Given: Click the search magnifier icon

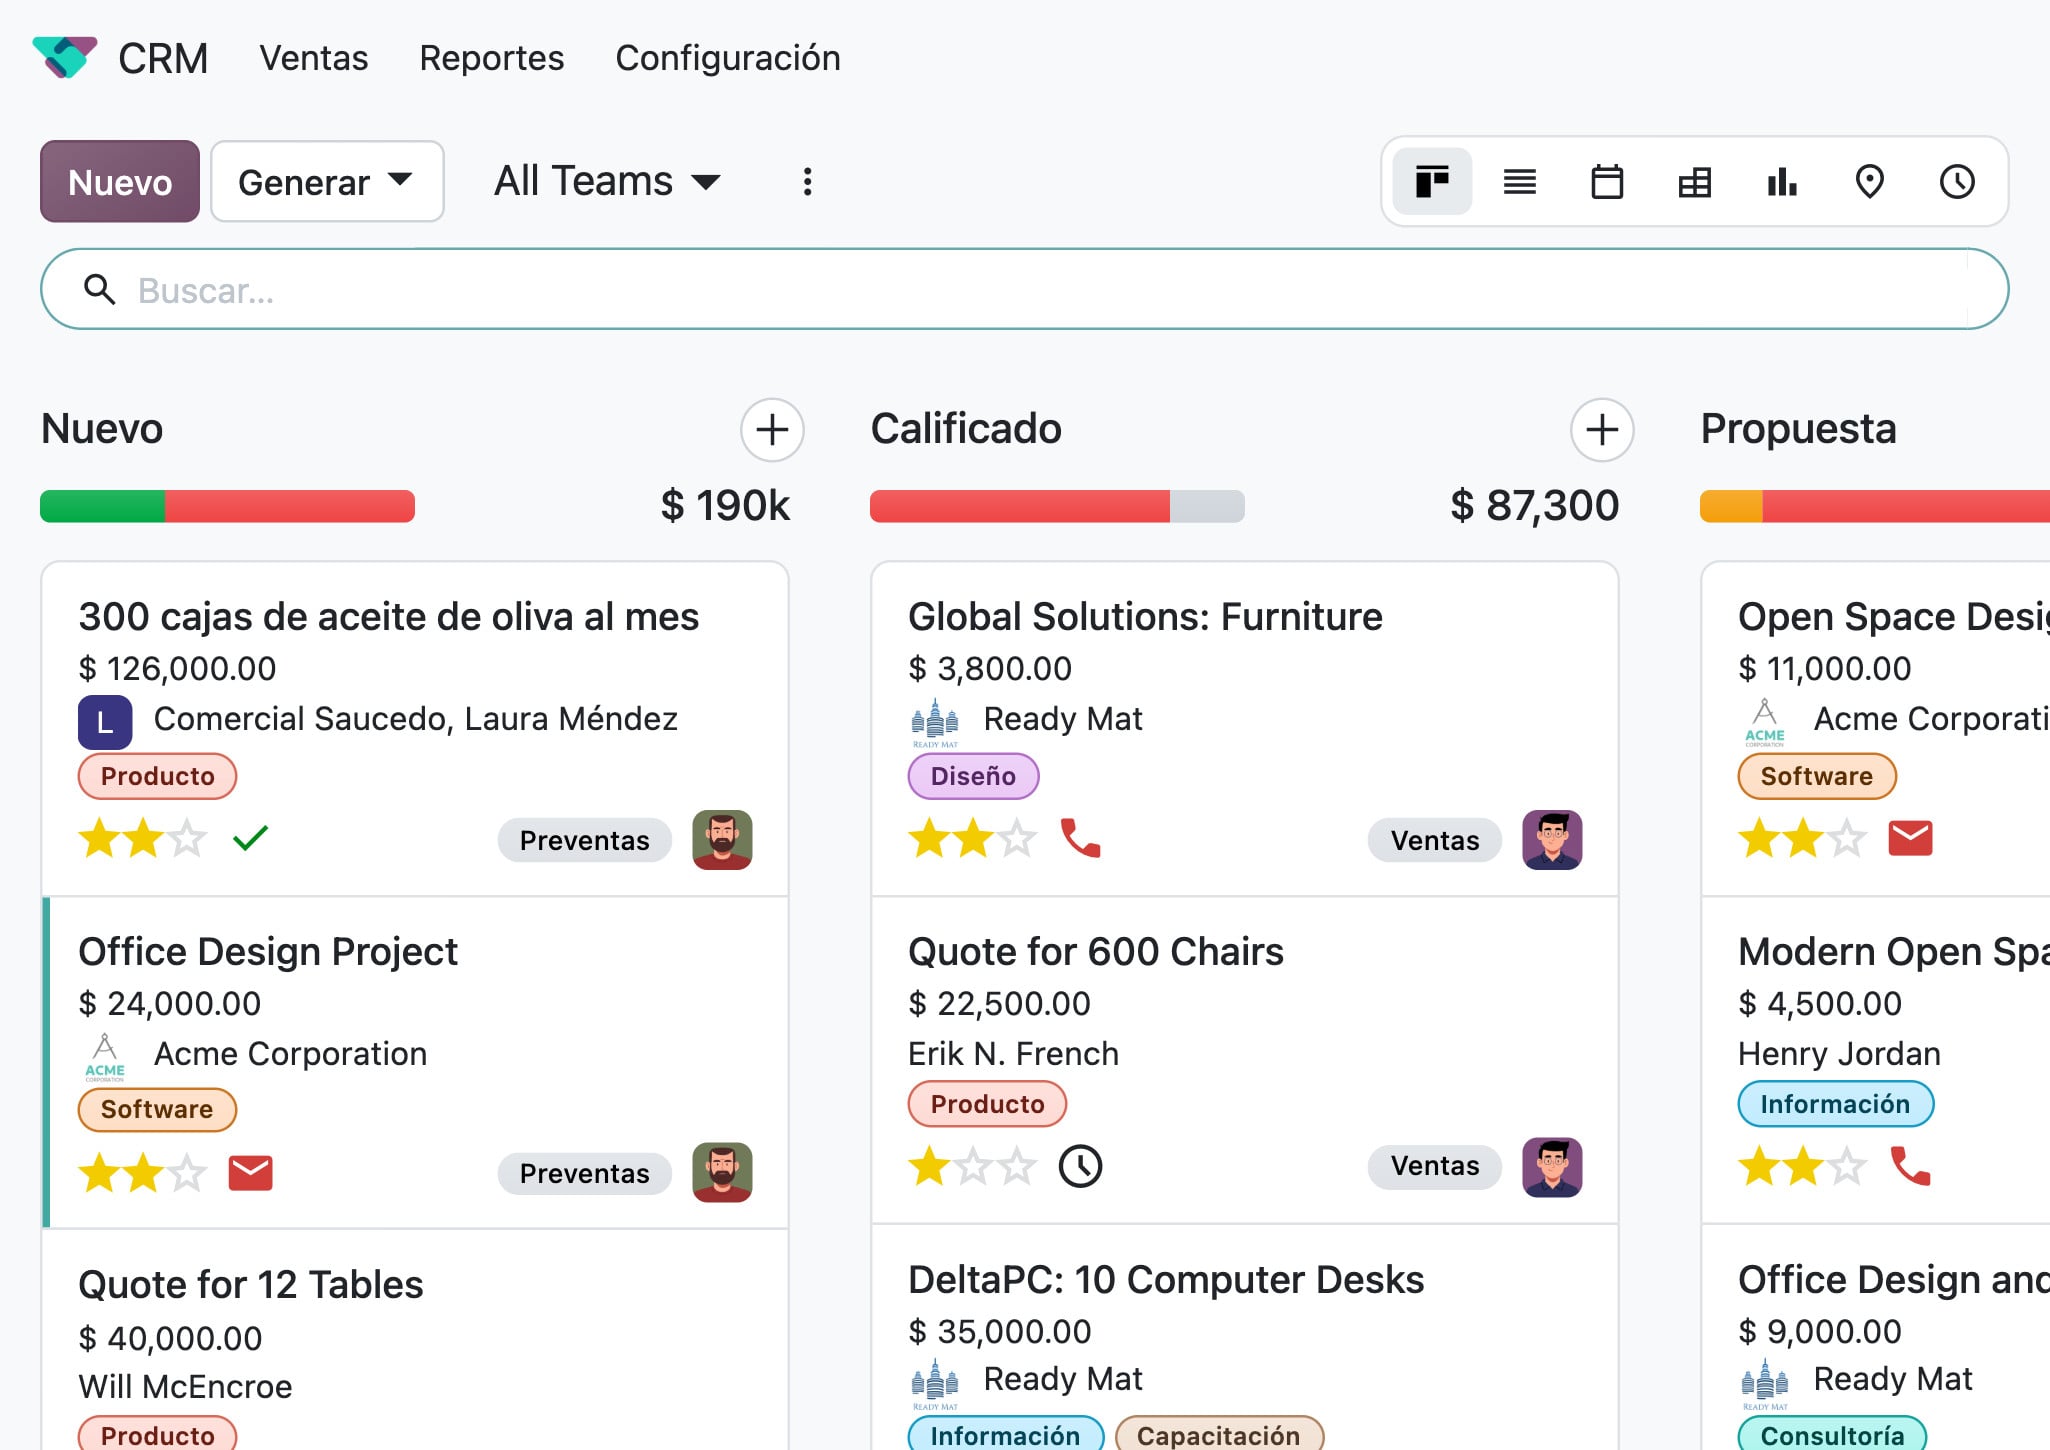Looking at the screenshot, I should click(x=99, y=289).
